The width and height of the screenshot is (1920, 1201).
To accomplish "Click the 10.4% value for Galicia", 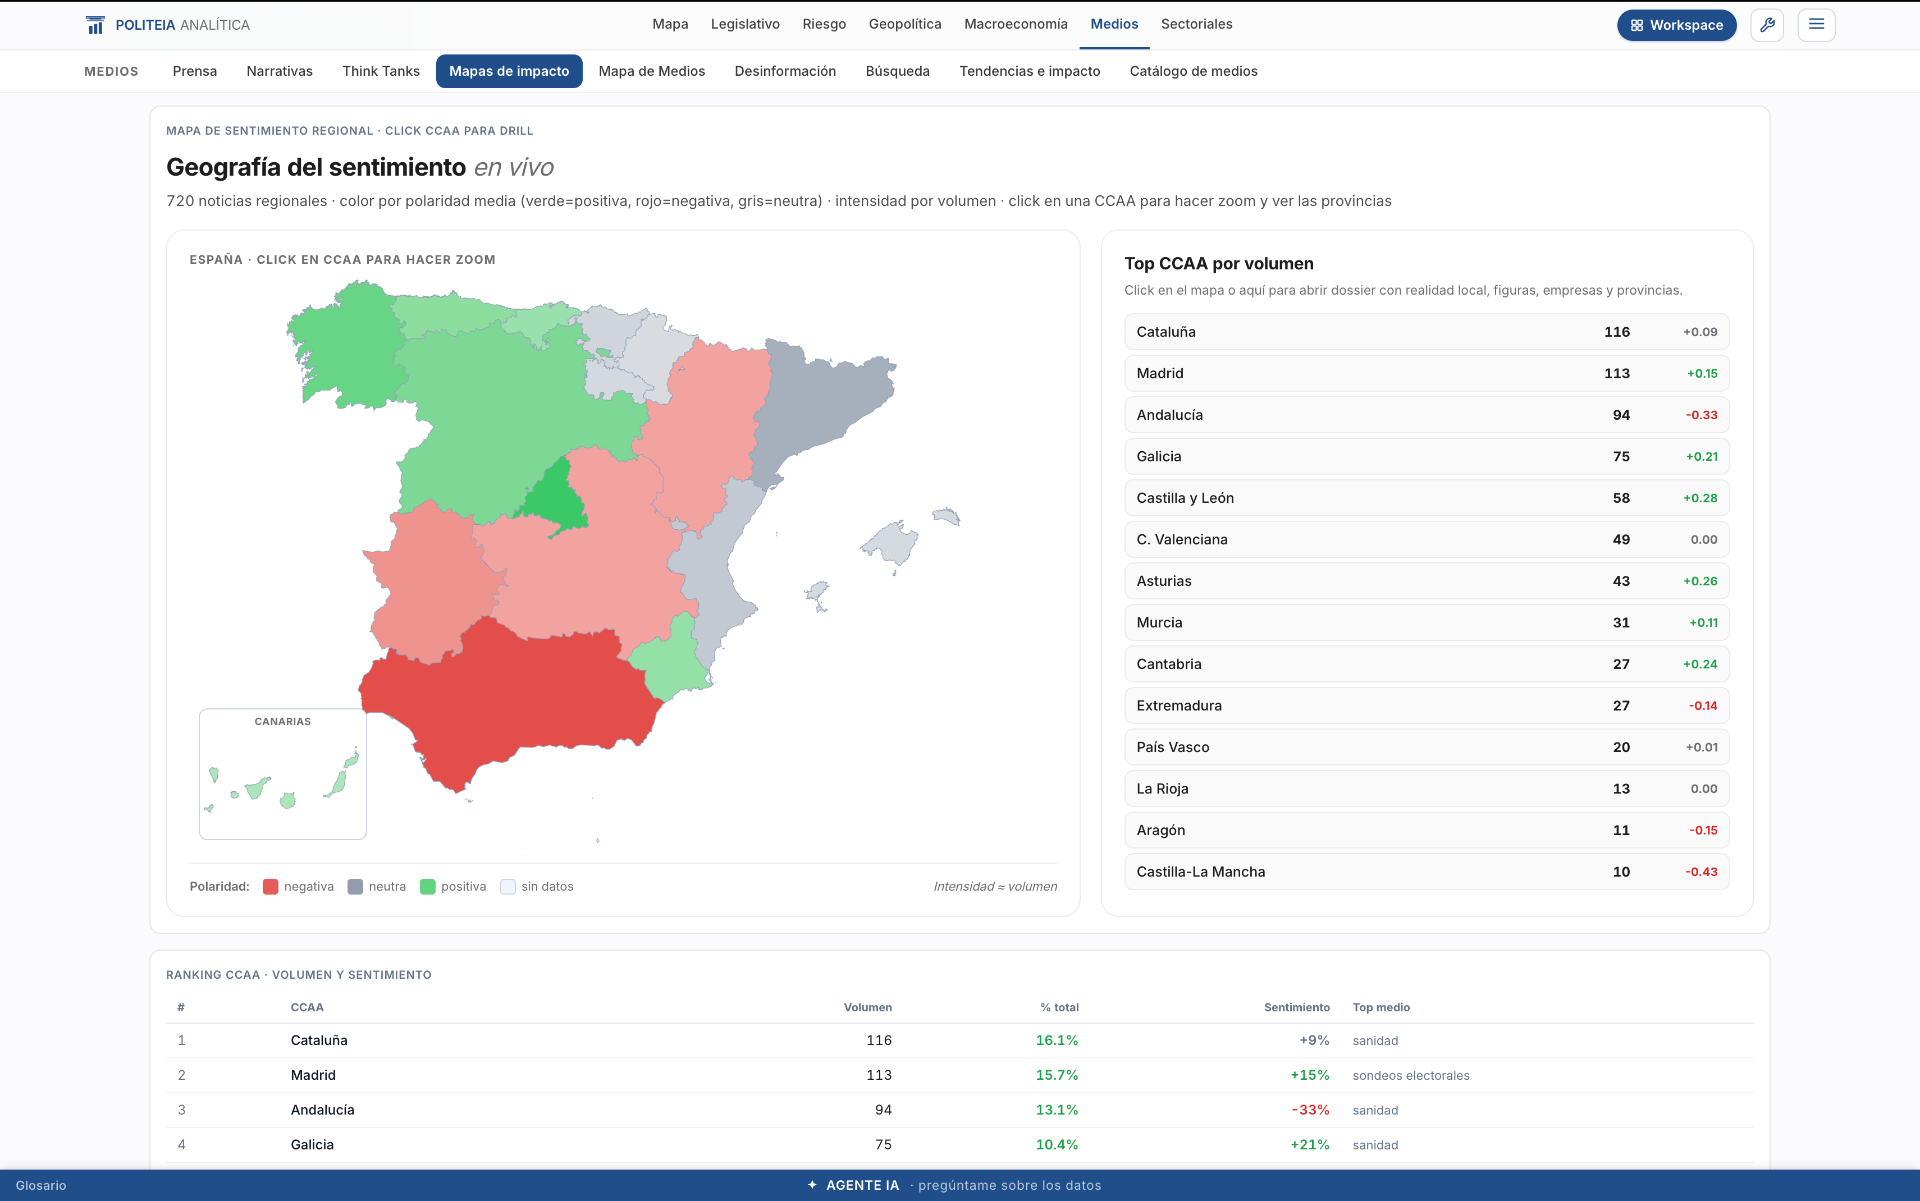I will coord(1057,1145).
